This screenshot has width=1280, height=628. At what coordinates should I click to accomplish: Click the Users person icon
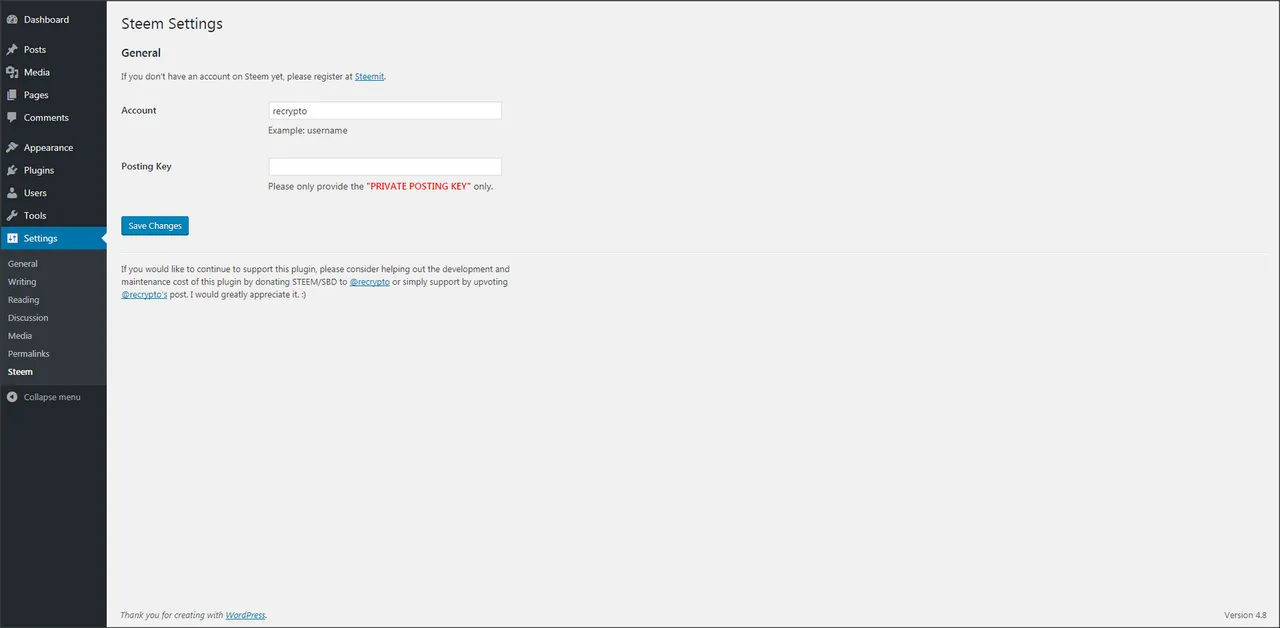pyautogui.click(x=12, y=193)
